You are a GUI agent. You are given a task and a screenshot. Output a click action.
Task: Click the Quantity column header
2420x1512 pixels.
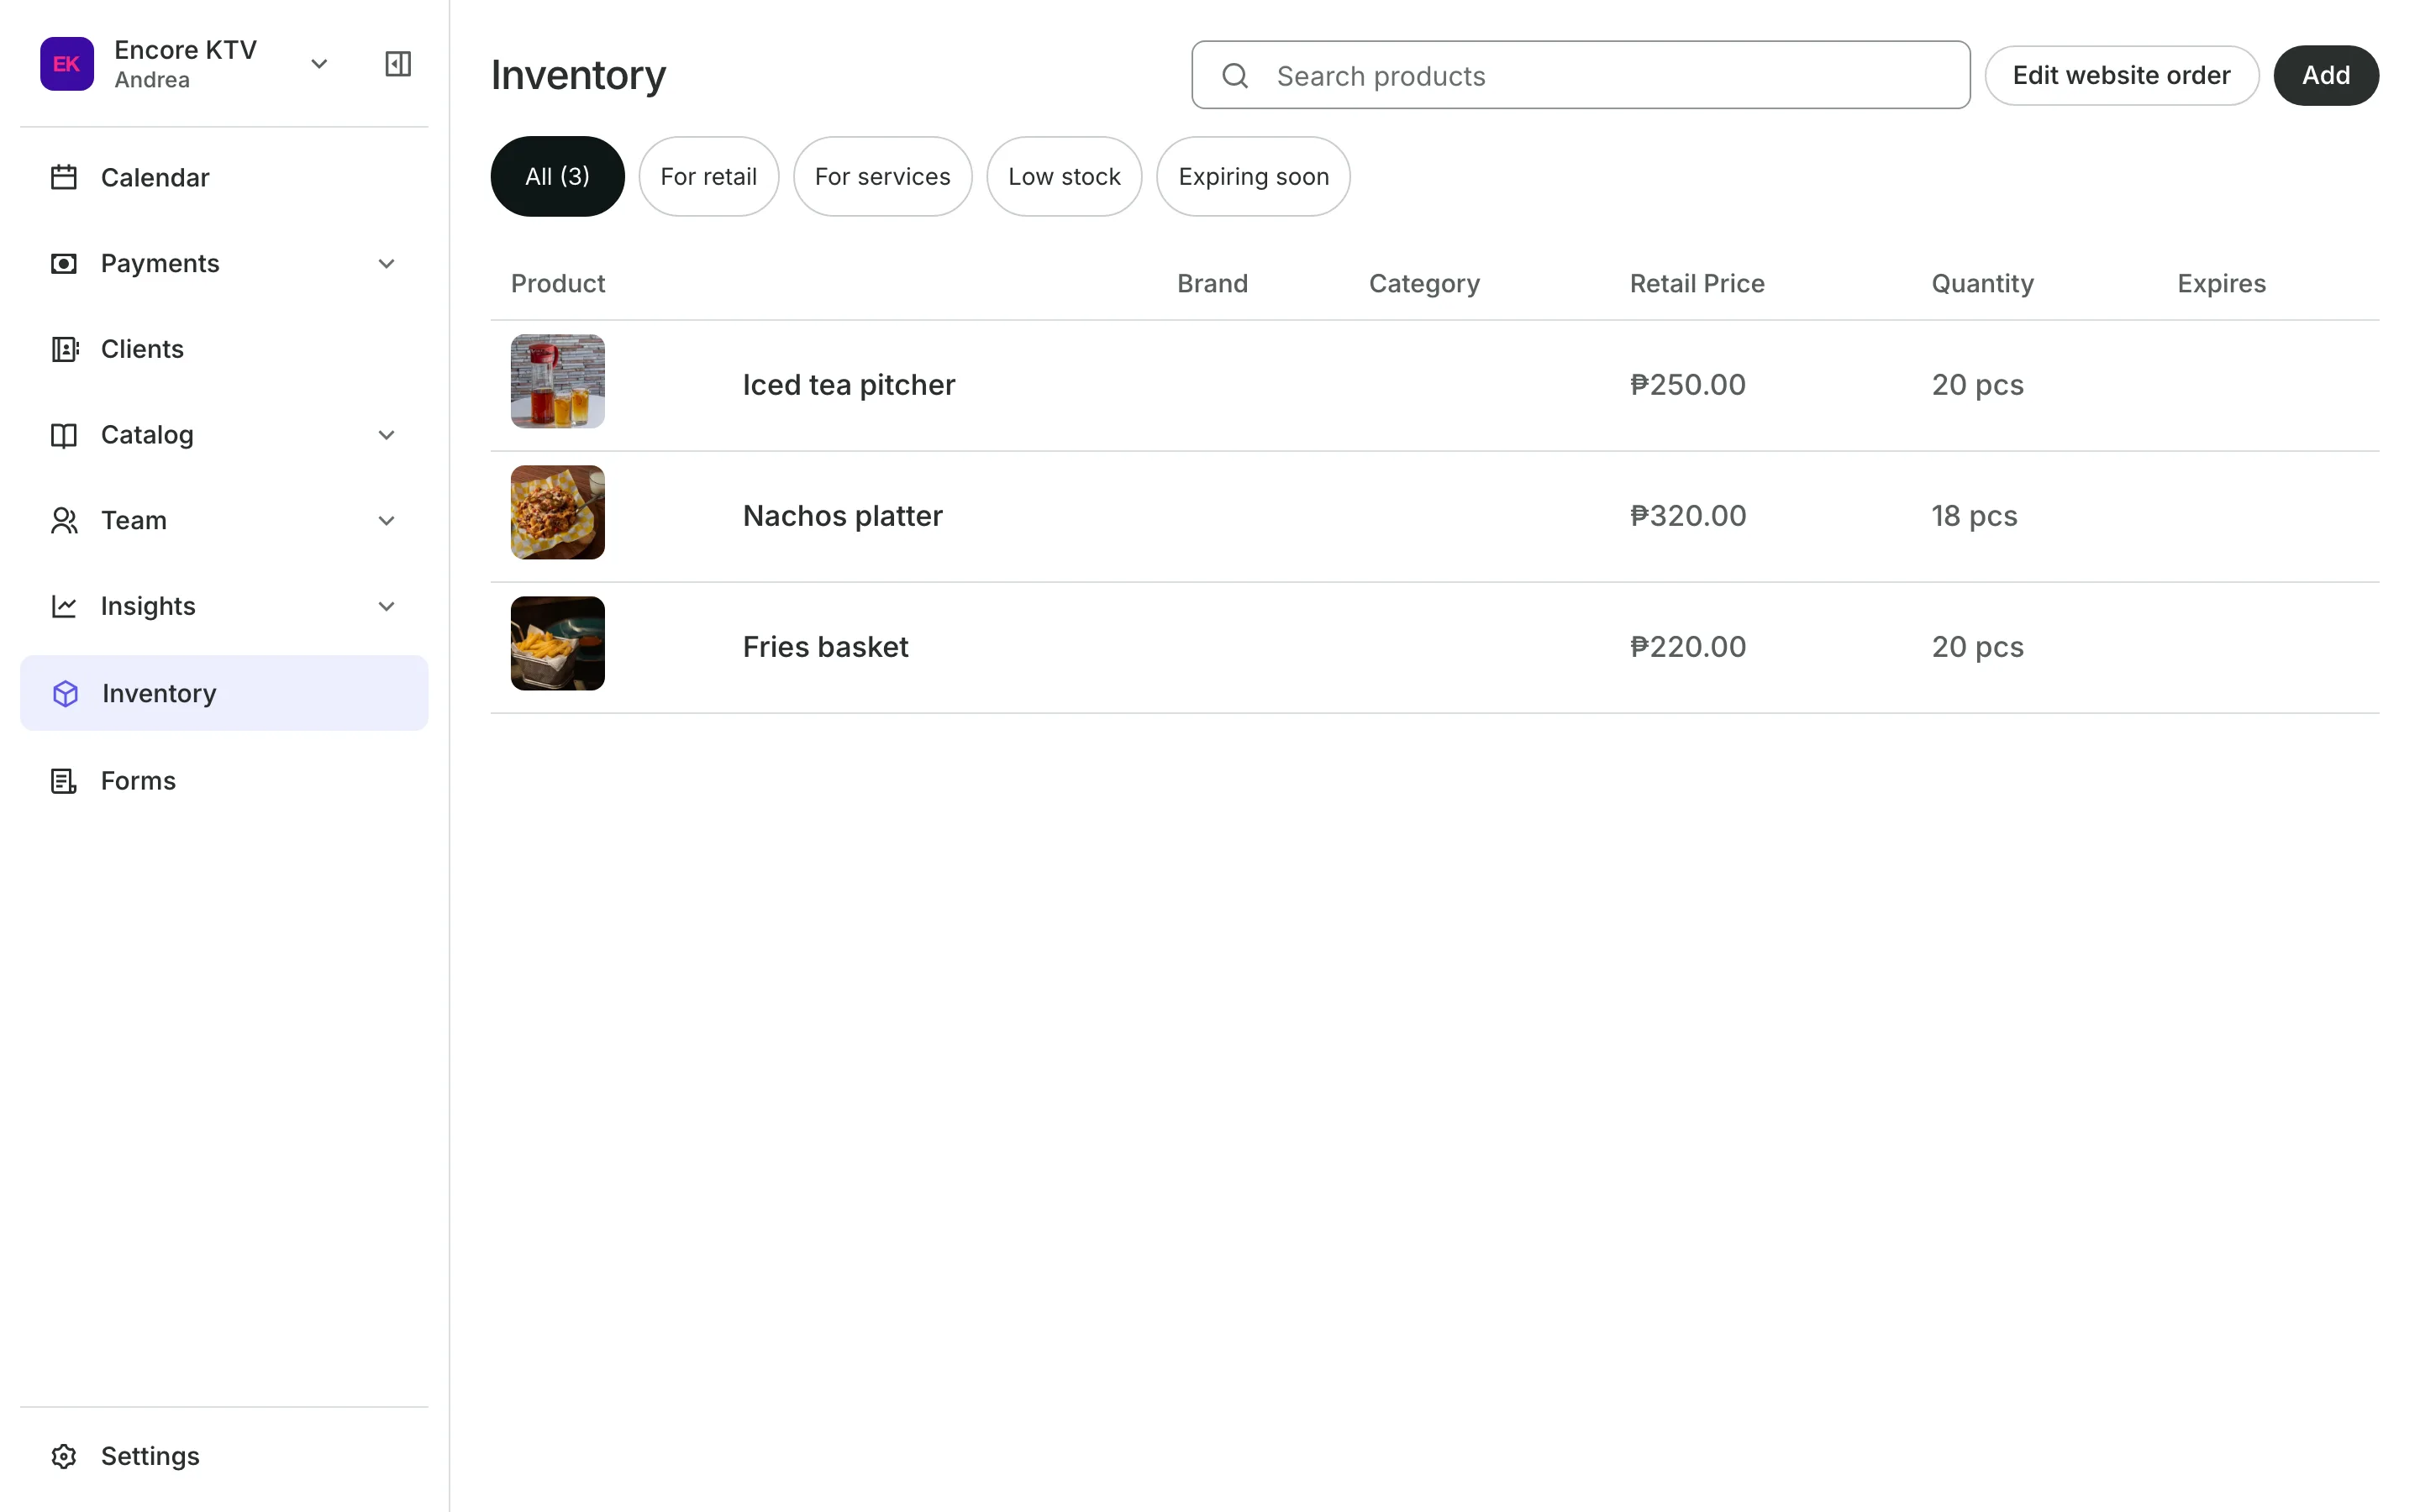point(1982,284)
